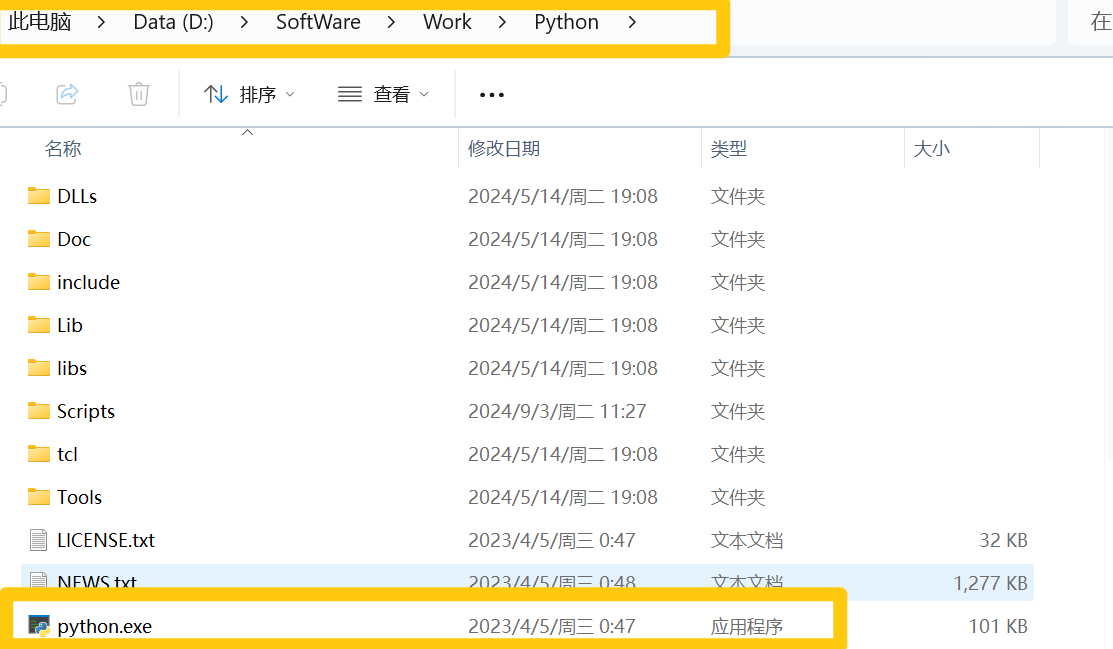This screenshot has height=649, width=1113.
Task: Expand the chevron right after Data (D:)
Action: coord(244,22)
